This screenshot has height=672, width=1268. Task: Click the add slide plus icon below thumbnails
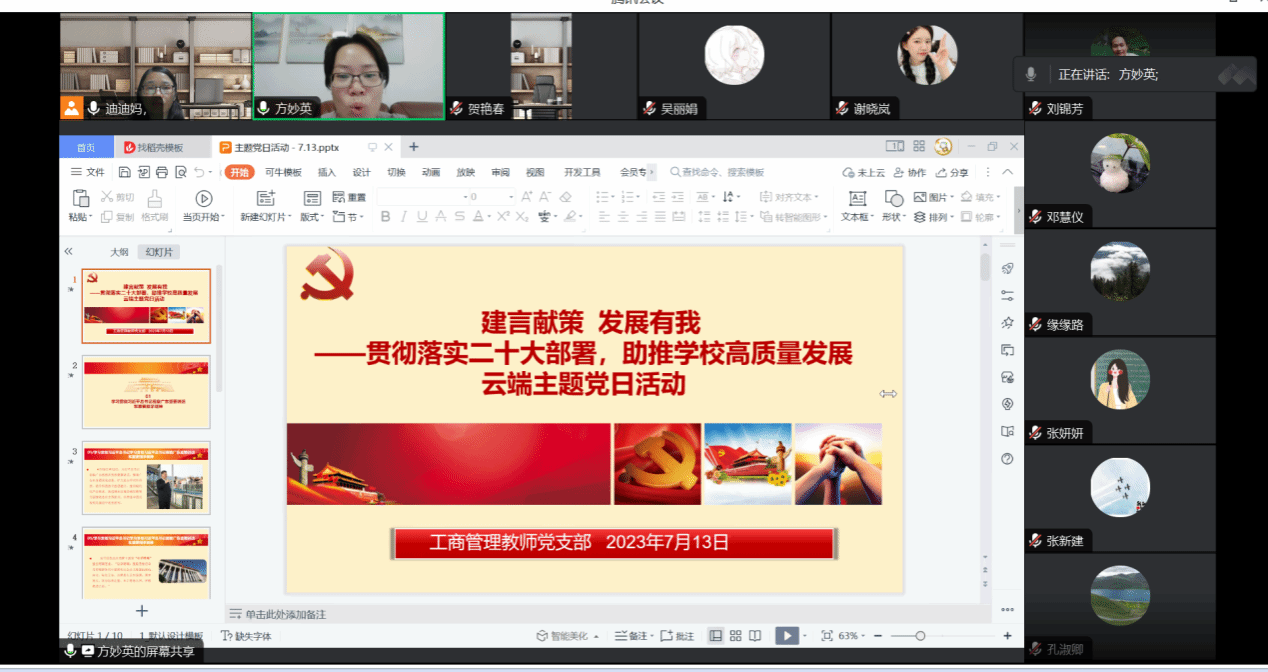click(142, 610)
